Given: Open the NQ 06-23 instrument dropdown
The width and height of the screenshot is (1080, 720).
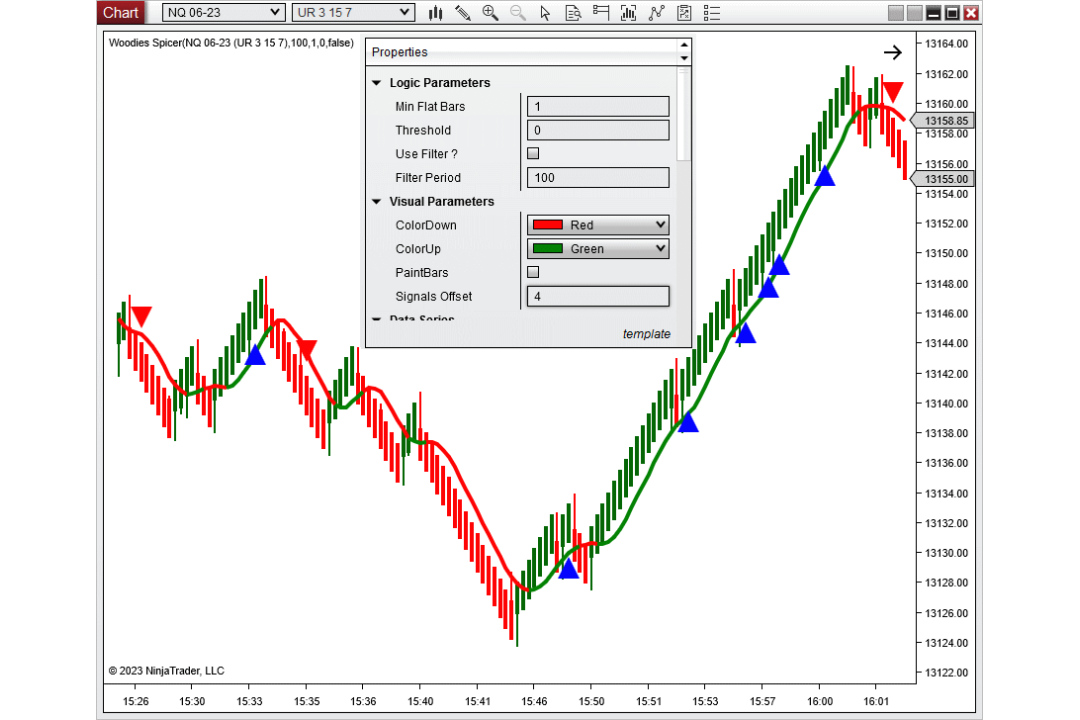Looking at the screenshot, I should [223, 12].
